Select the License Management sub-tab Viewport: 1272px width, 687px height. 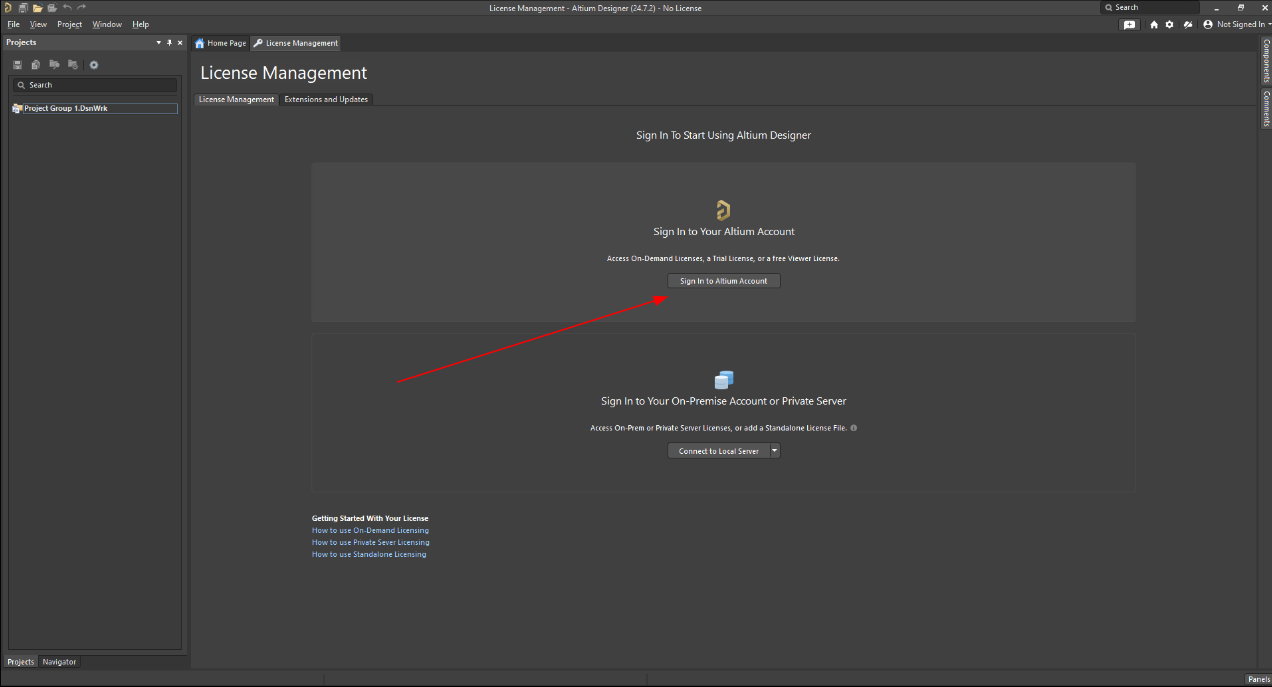coord(236,99)
